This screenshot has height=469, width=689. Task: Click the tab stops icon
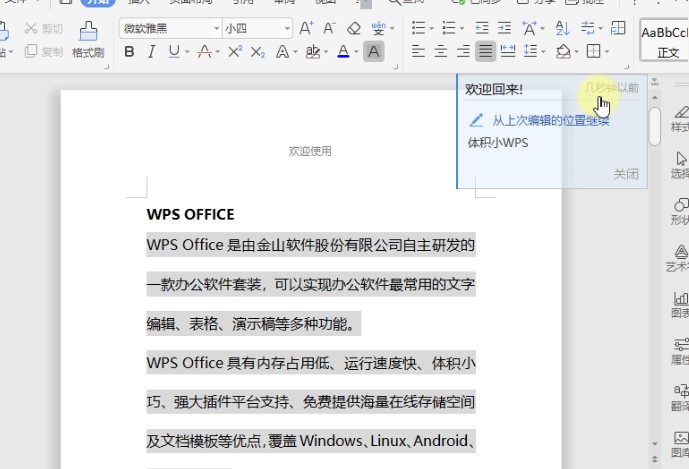point(587,28)
